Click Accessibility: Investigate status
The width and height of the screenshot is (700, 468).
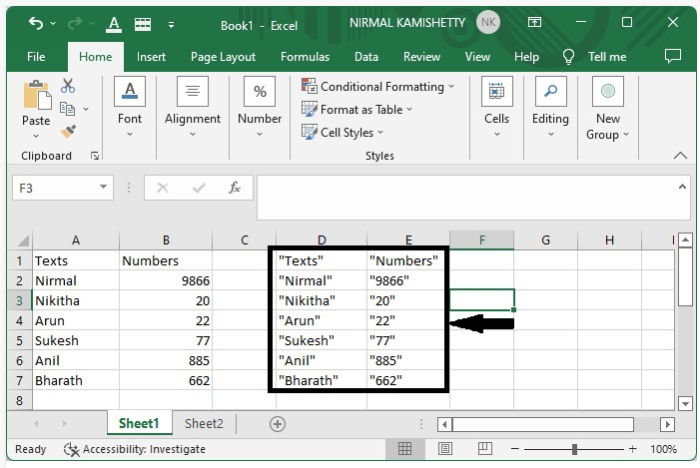tap(135, 449)
